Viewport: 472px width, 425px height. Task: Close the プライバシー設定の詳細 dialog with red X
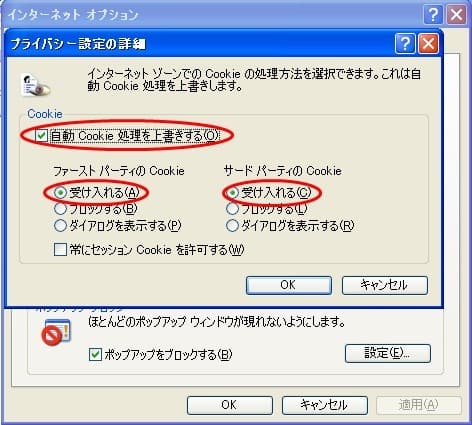[x=428, y=43]
